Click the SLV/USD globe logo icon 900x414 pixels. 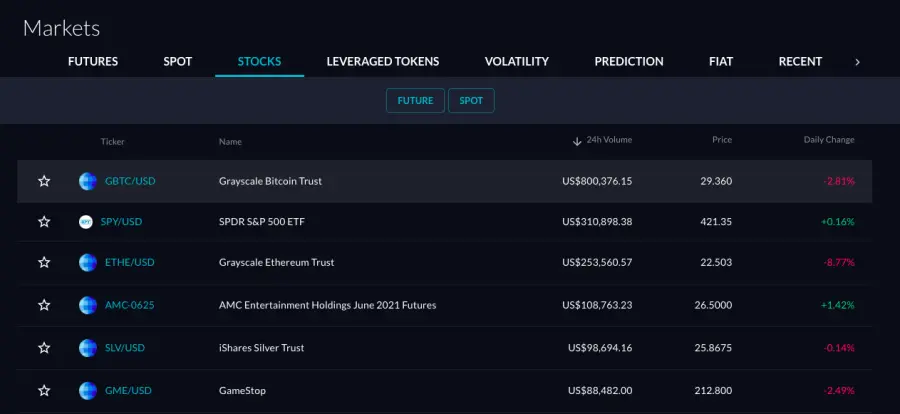(88, 348)
